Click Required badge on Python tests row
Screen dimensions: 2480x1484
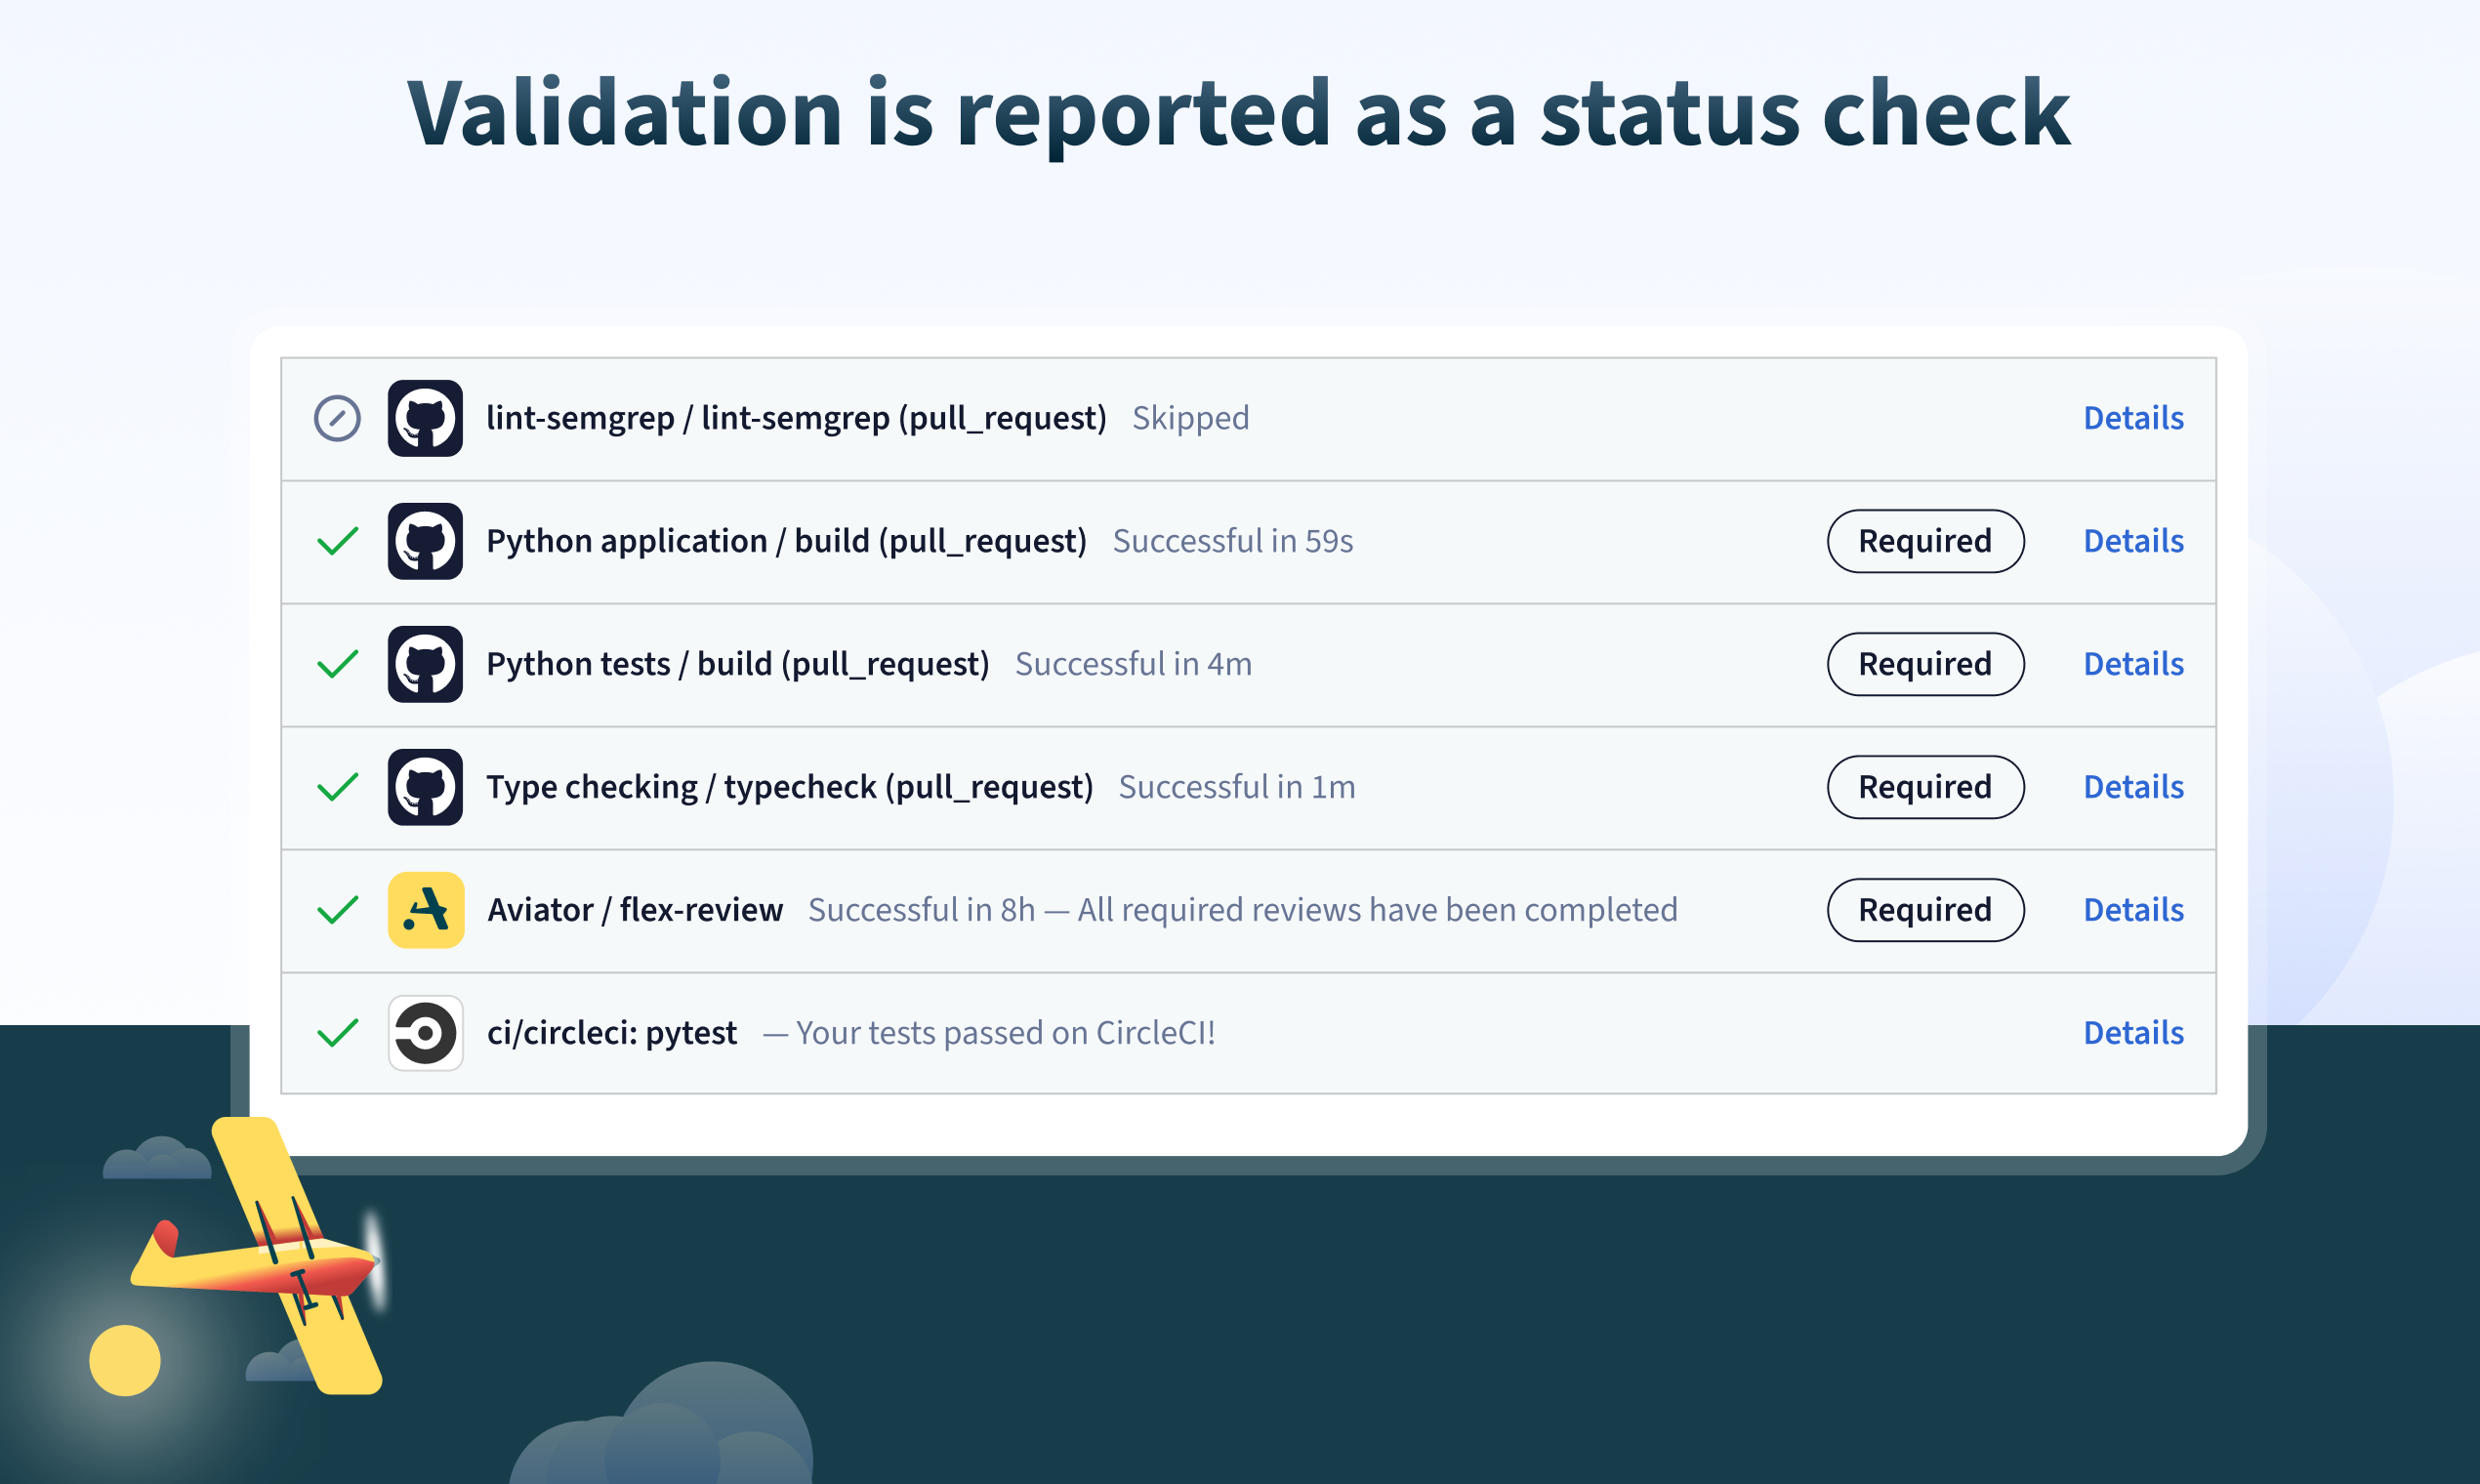pos(1925,664)
